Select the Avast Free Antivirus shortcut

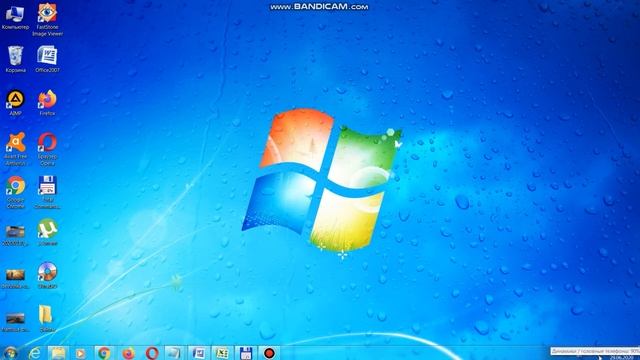pos(15,149)
